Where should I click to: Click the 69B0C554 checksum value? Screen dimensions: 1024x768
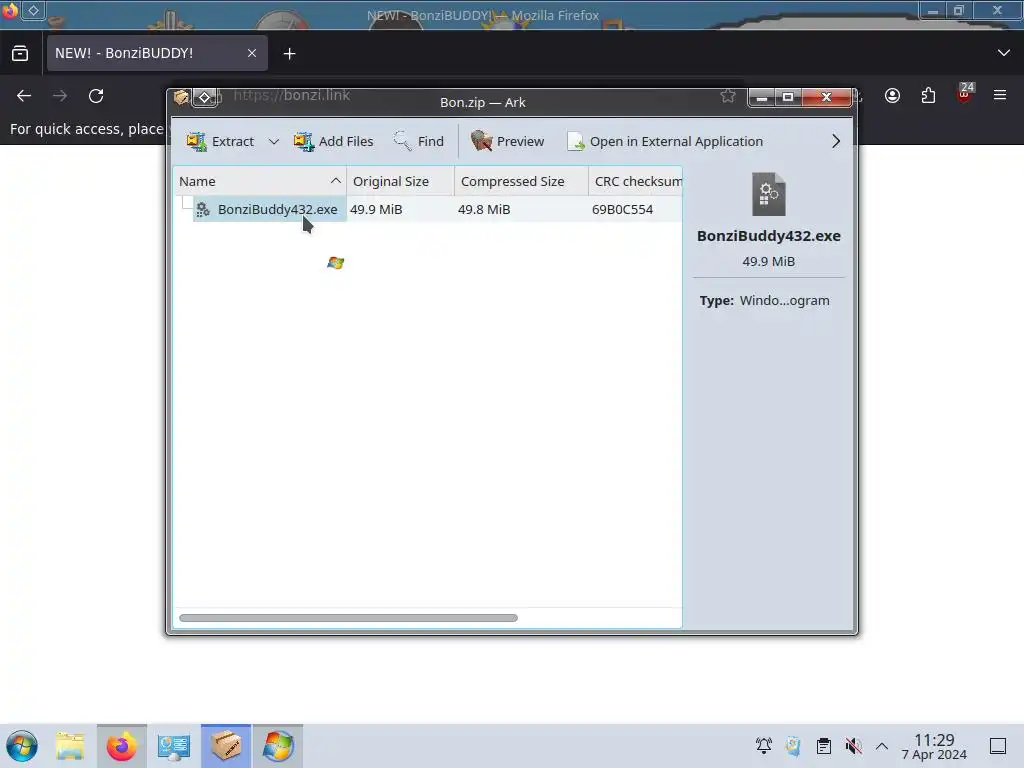click(x=622, y=209)
